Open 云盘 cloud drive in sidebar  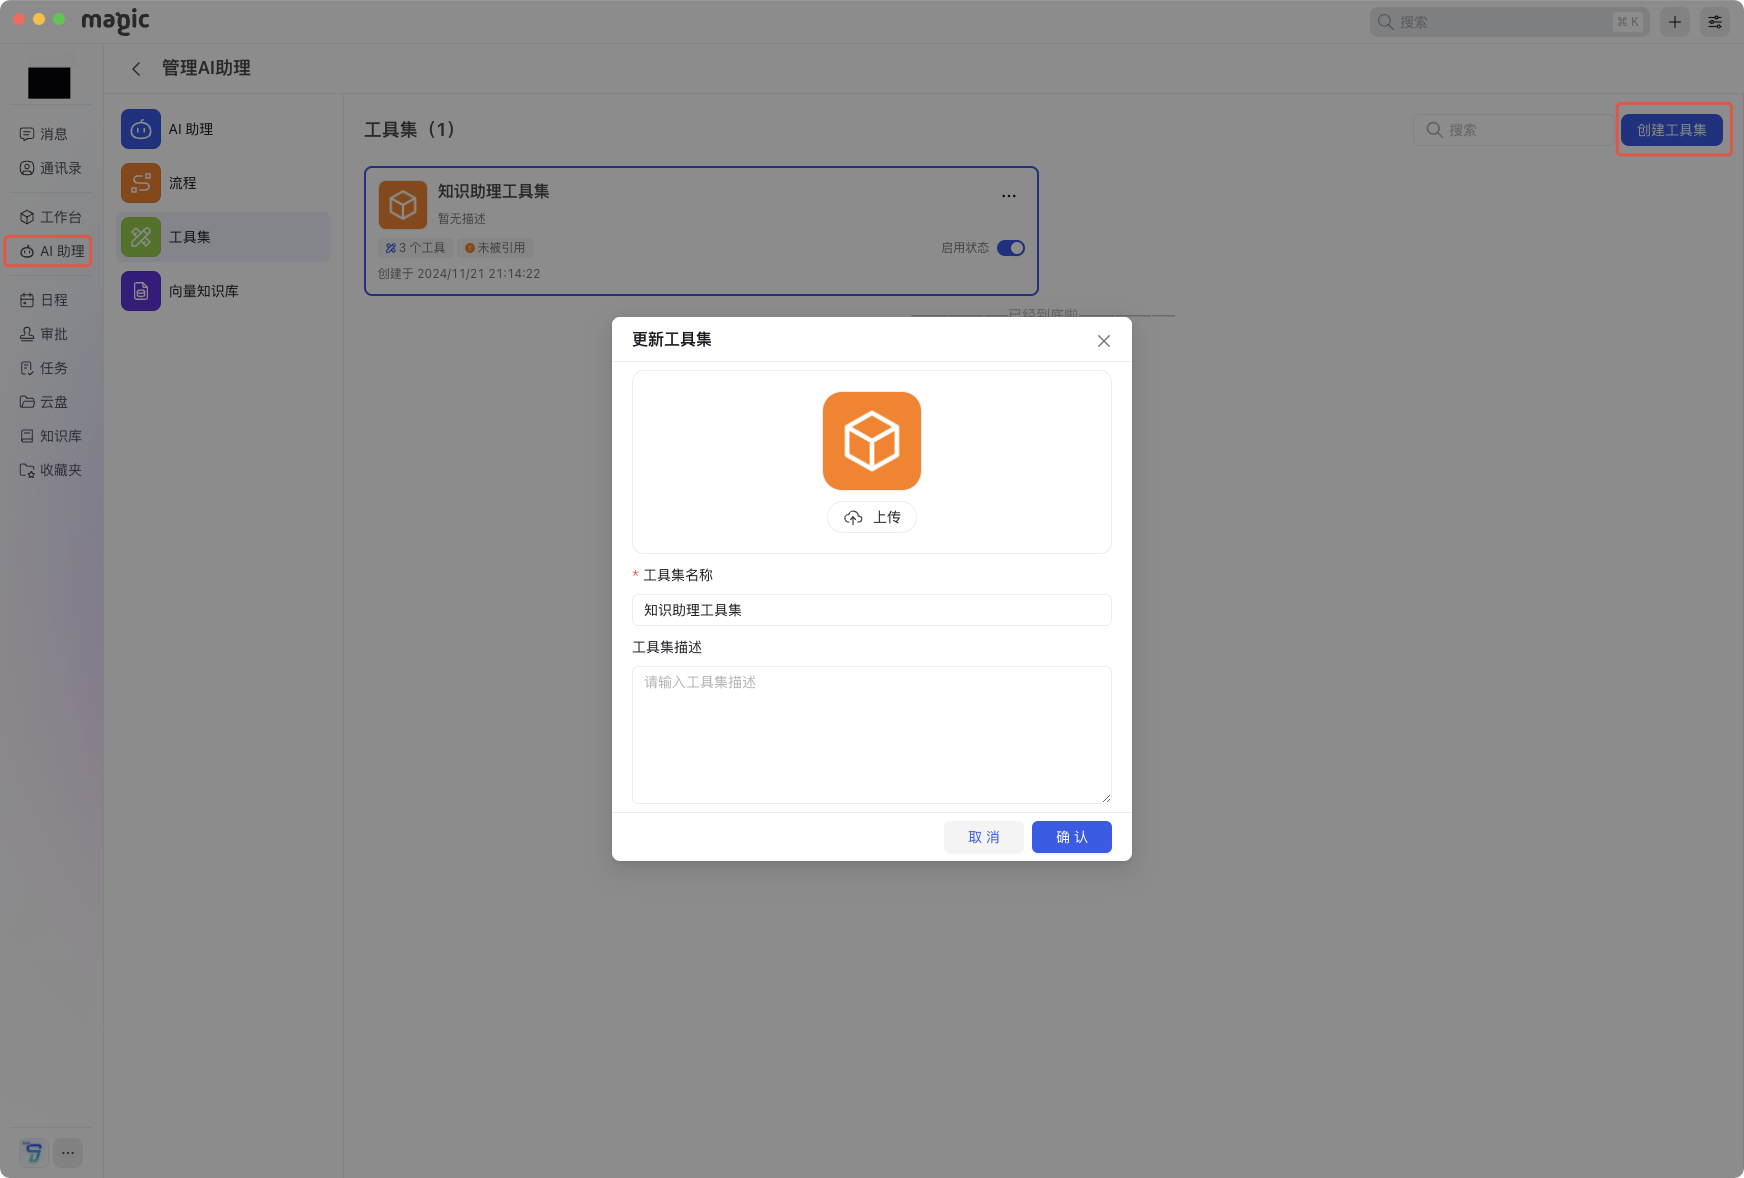tap(45, 402)
